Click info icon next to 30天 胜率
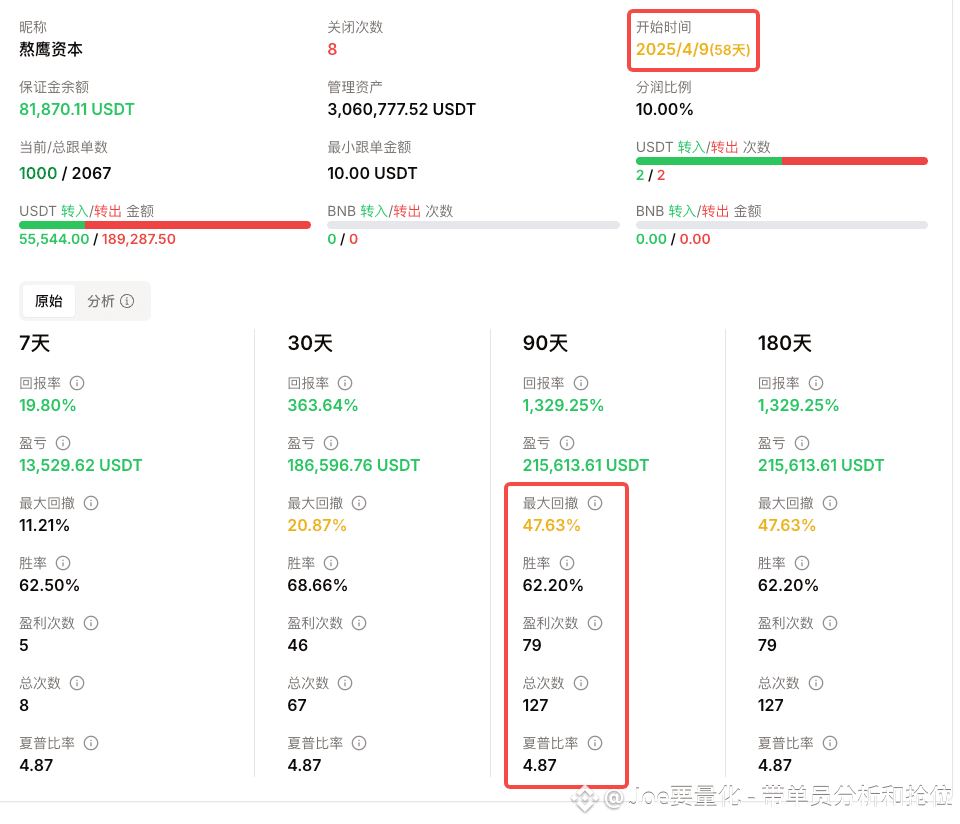Screen dimensions: 960x824 click(x=331, y=563)
